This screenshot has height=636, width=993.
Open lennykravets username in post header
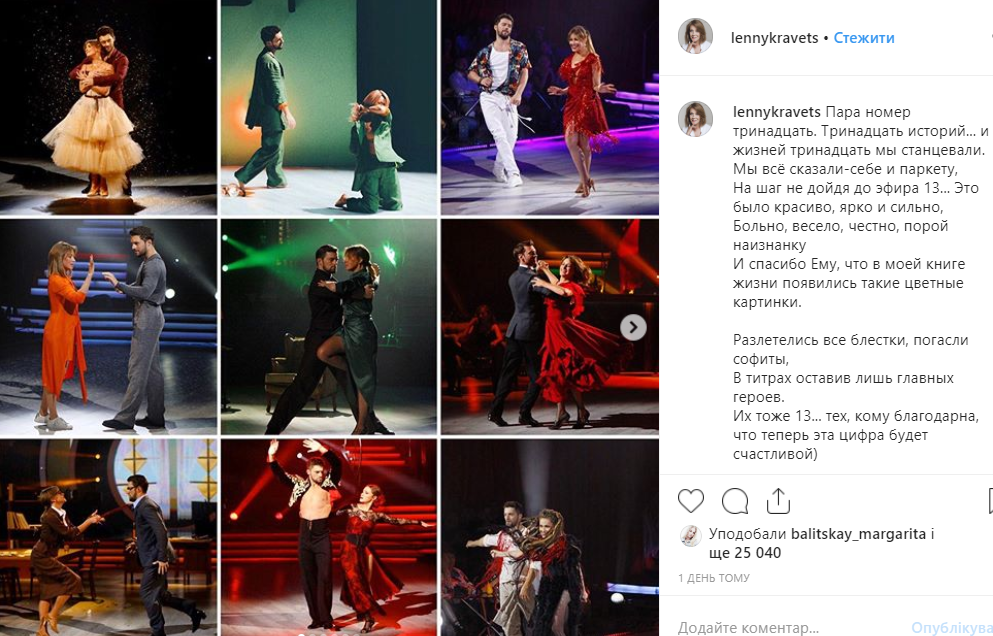(x=775, y=38)
